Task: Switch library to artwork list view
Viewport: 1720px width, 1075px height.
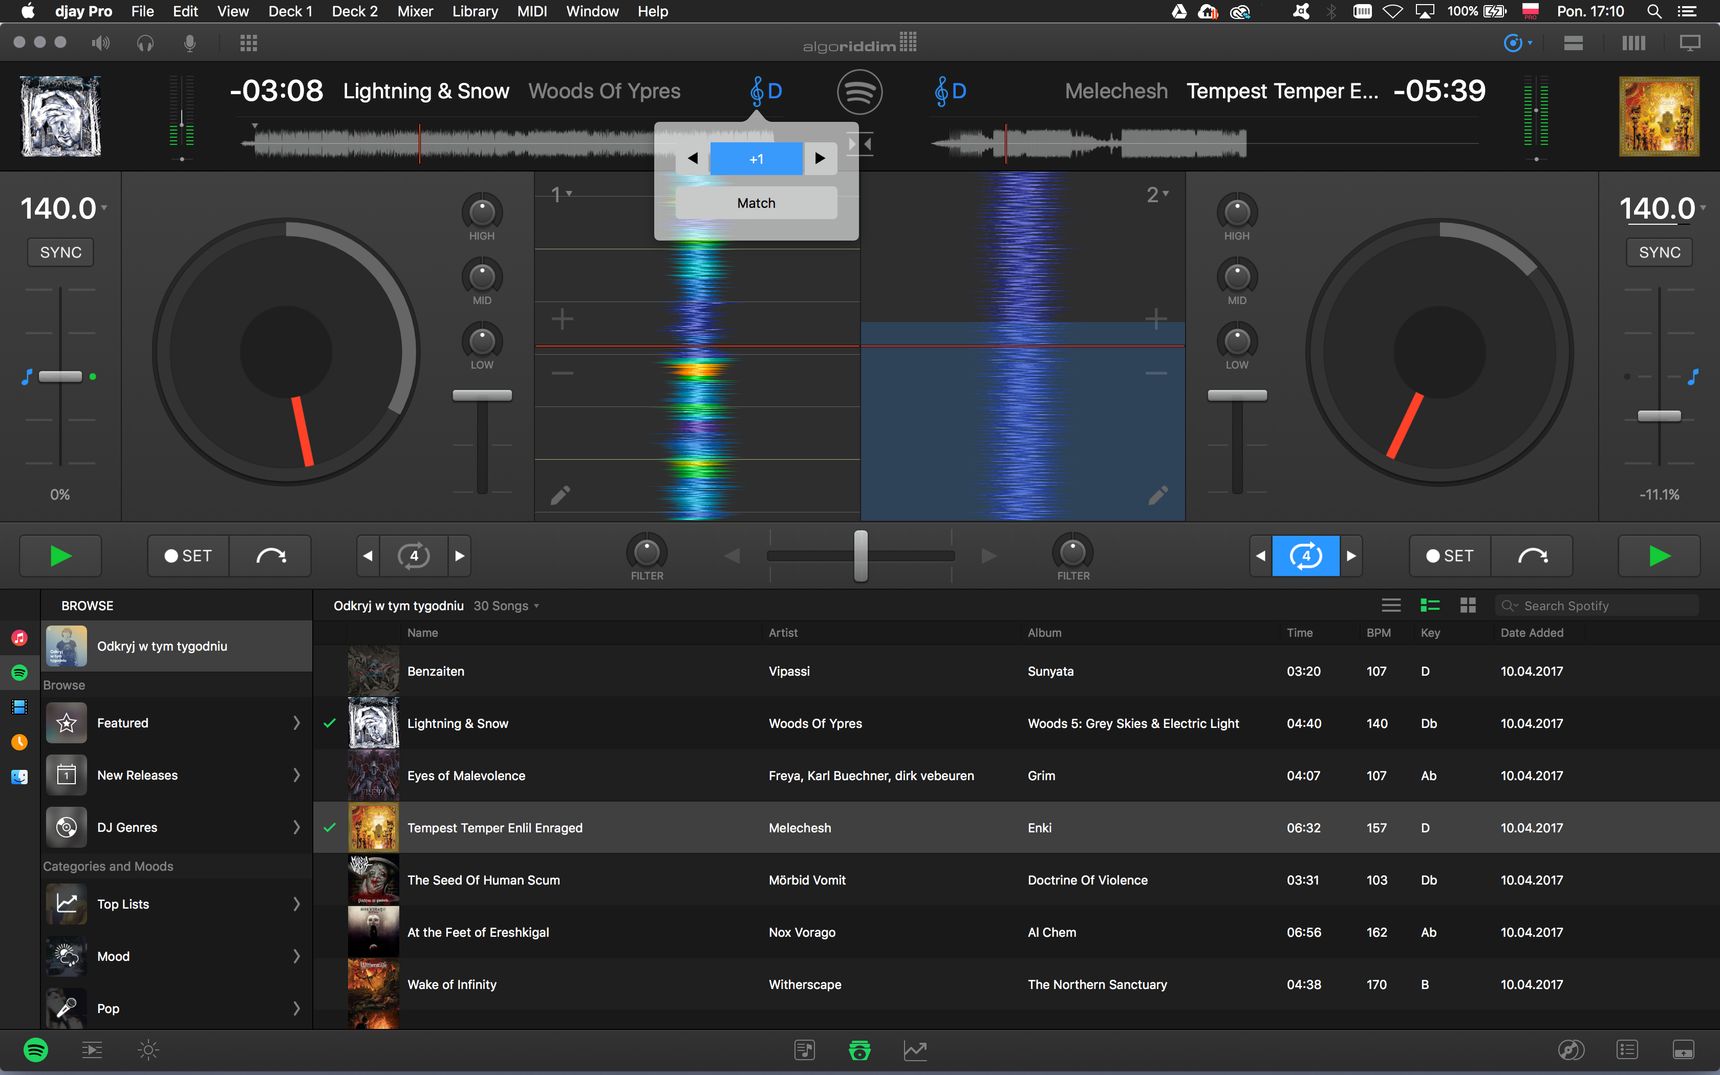Action: [1430, 605]
